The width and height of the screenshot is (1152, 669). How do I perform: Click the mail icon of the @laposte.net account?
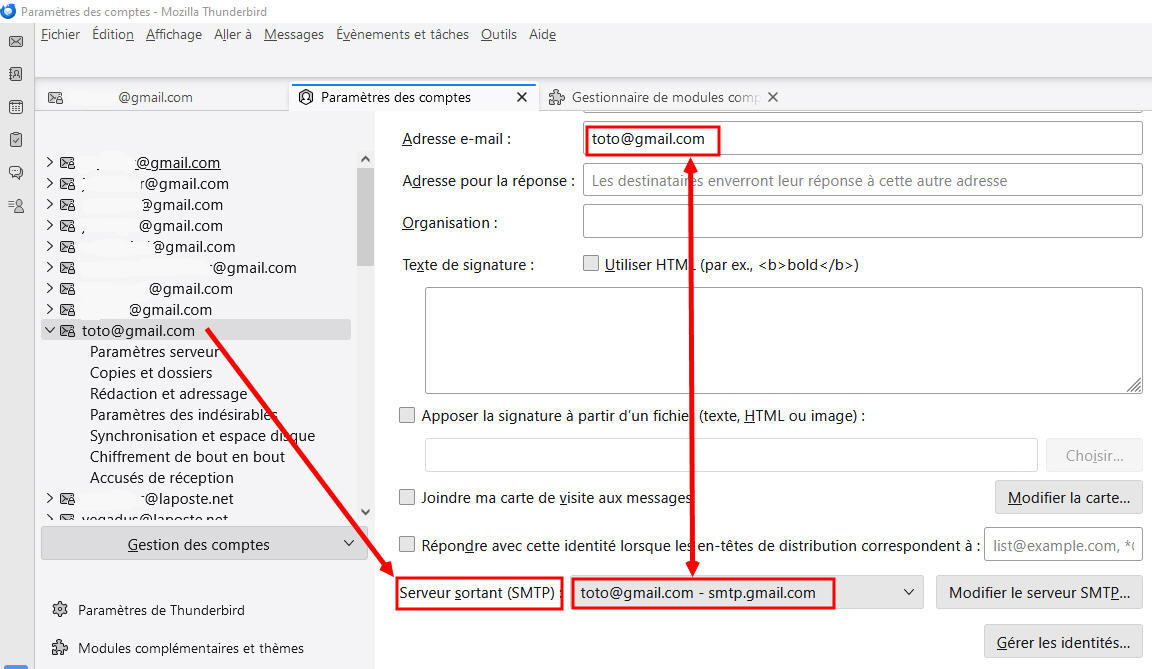(68, 499)
